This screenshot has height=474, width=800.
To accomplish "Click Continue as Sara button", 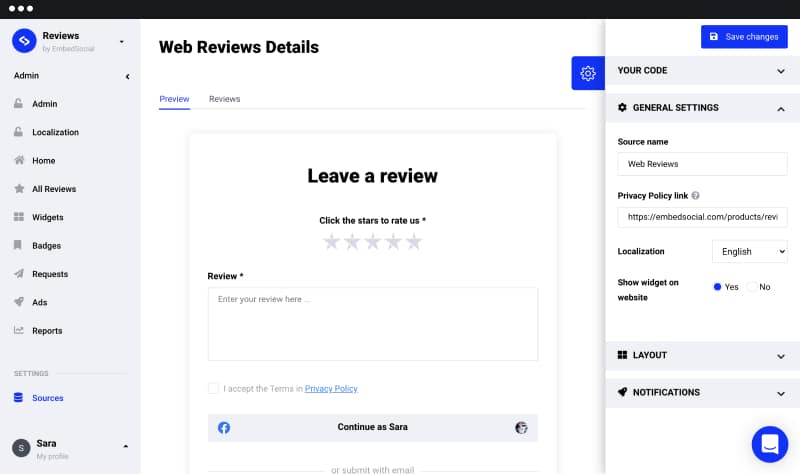I will [x=372, y=428].
